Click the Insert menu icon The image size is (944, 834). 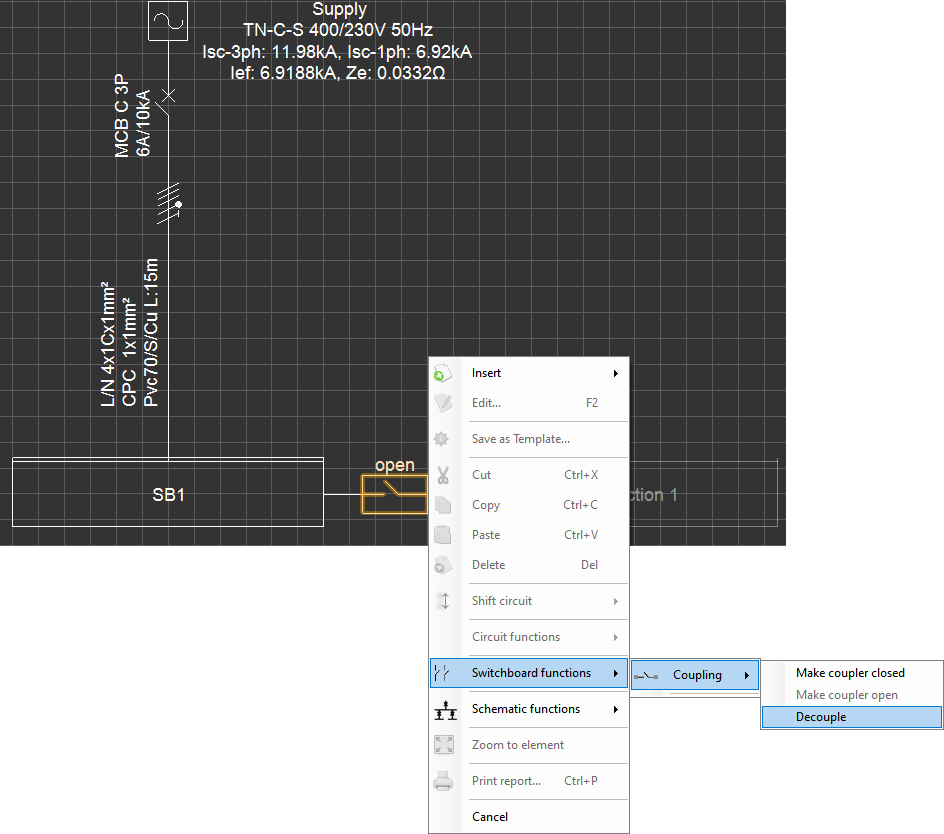(x=442, y=373)
